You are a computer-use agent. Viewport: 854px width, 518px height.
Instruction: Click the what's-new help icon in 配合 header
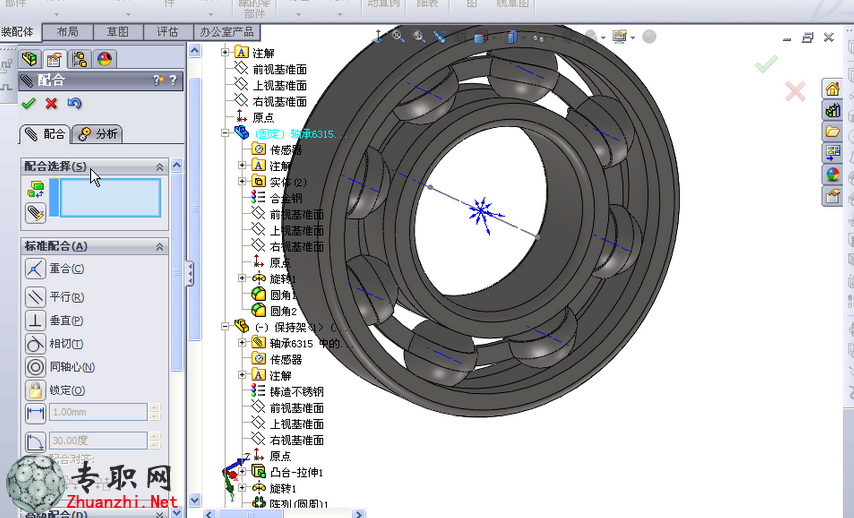(158, 81)
